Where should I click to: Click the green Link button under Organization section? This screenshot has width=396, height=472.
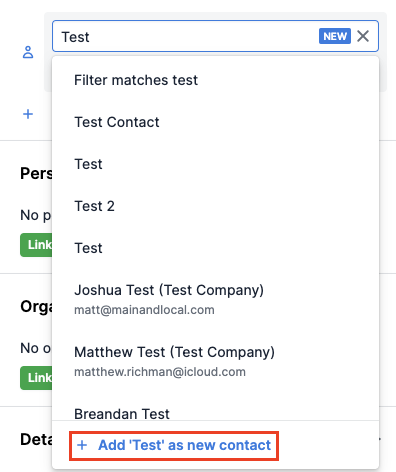pyautogui.click(x=36, y=378)
